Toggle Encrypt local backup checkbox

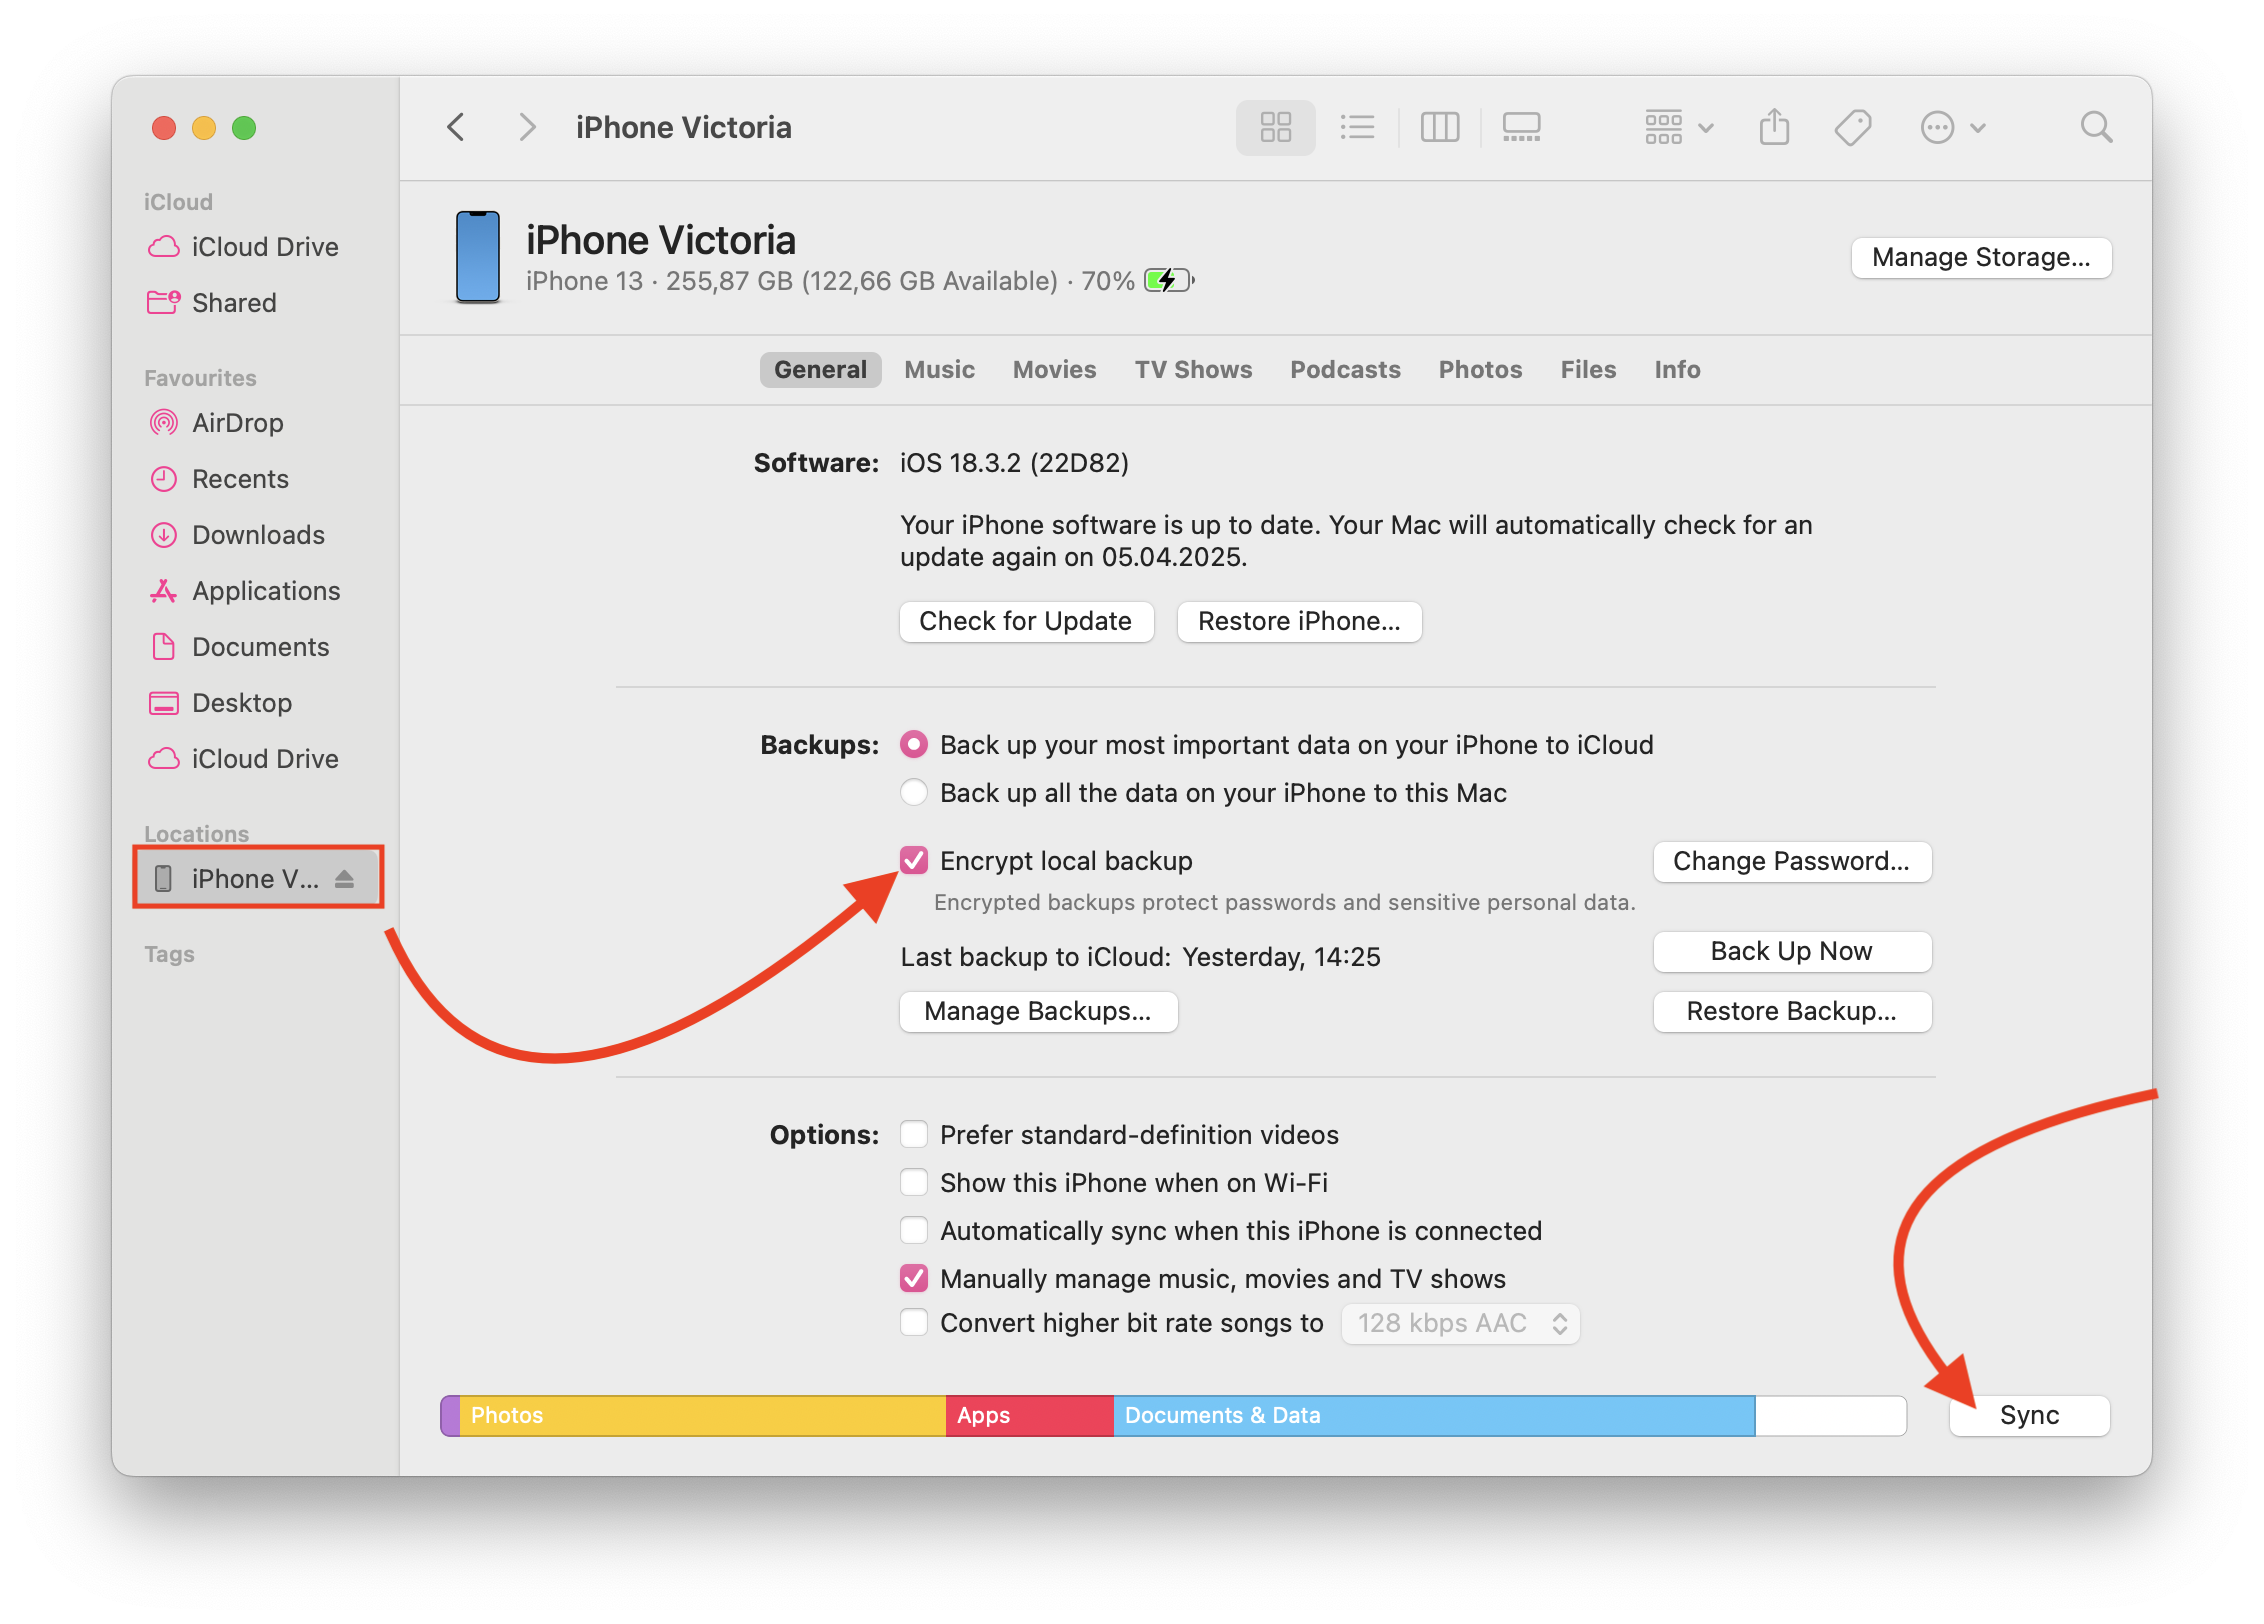tap(913, 860)
